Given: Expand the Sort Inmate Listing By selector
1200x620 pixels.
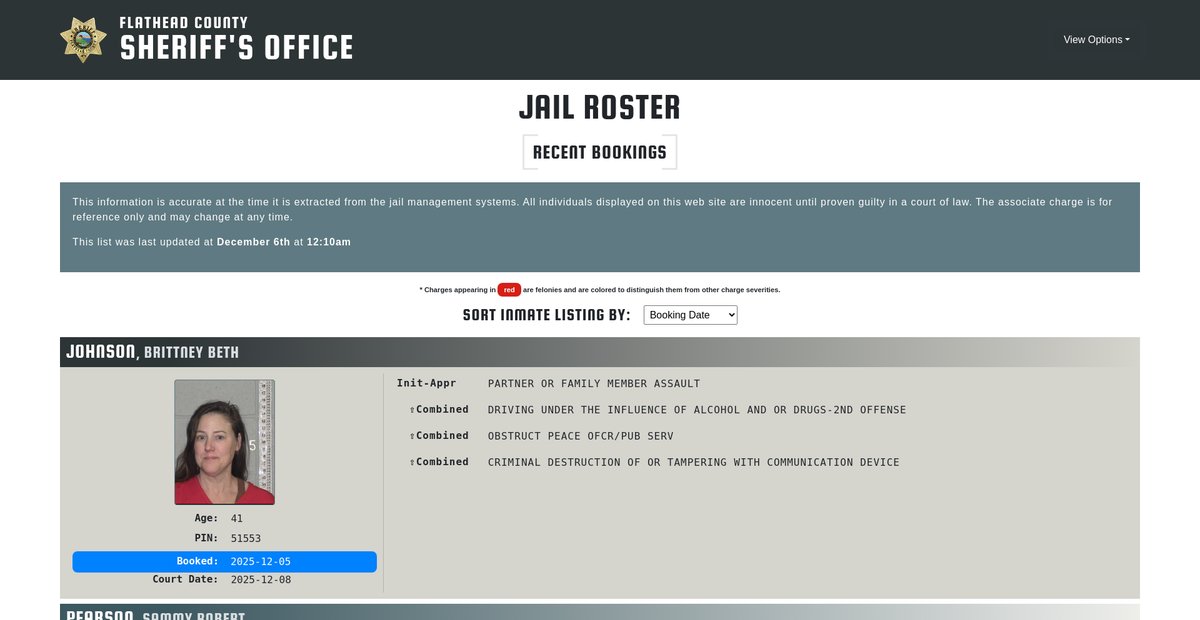Looking at the screenshot, I should click(x=690, y=315).
